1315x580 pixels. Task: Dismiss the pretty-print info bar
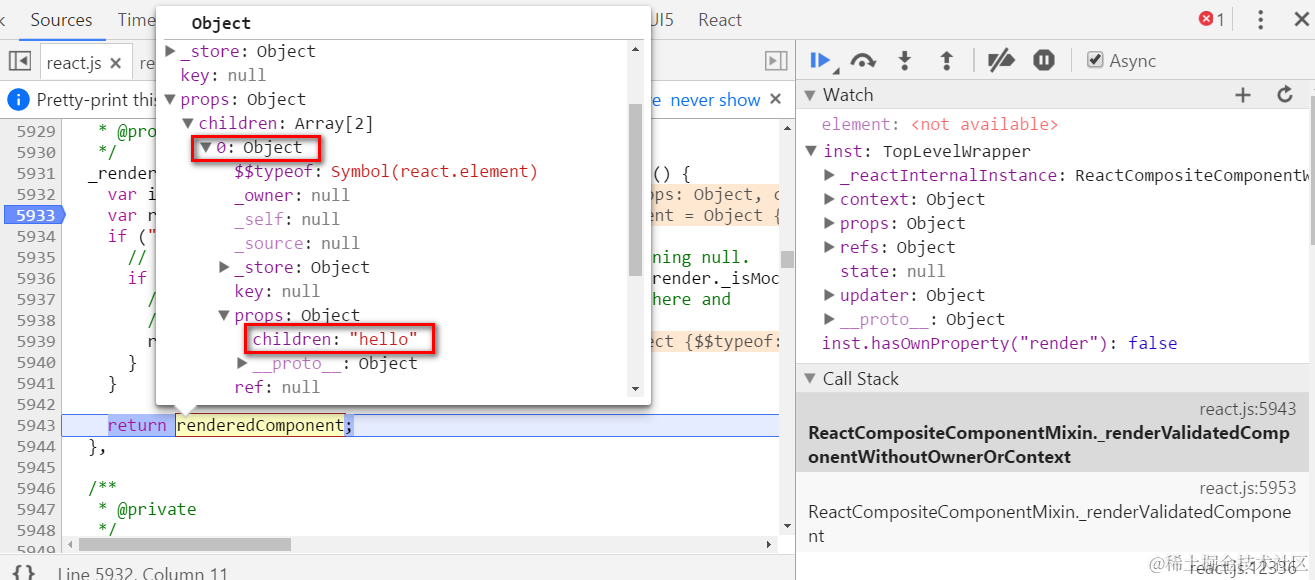[x=776, y=99]
